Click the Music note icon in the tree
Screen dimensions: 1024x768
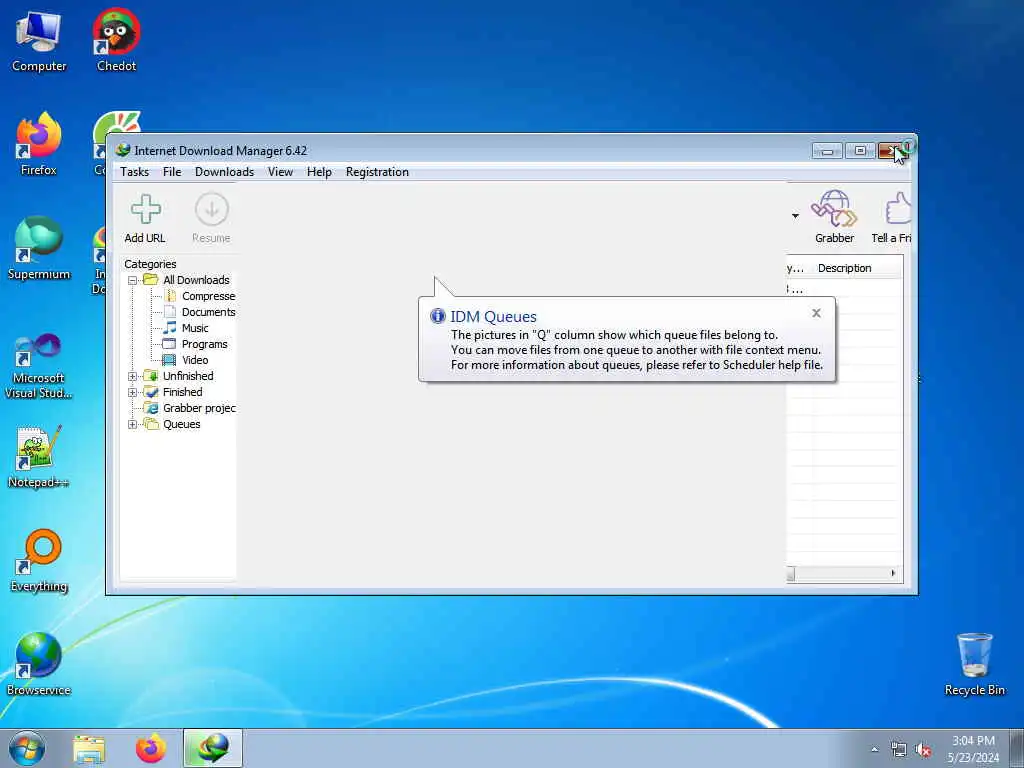[x=169, y=328]
